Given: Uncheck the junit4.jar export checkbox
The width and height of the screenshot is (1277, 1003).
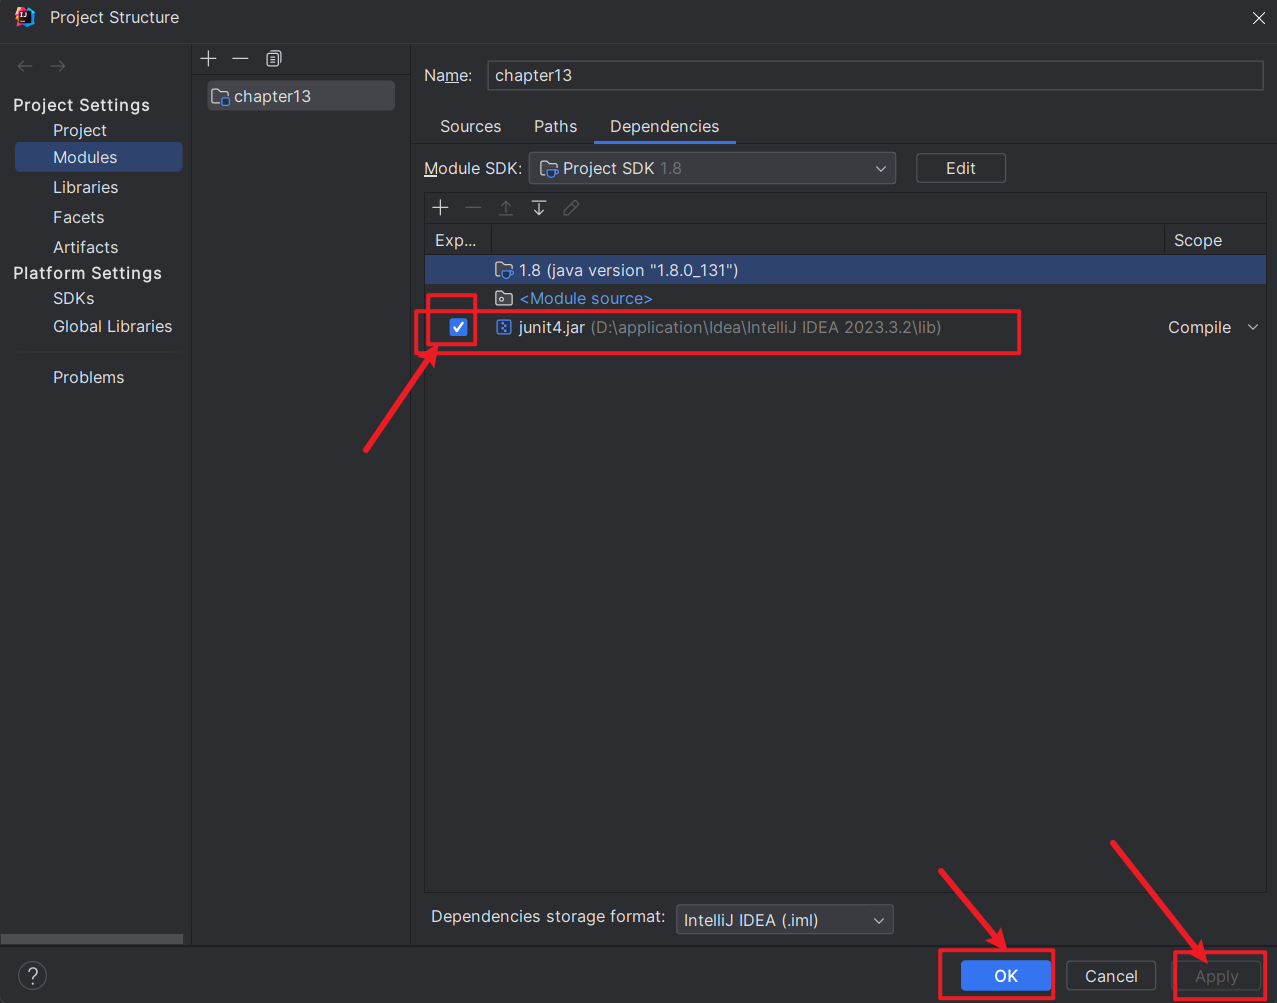Looking at the screenshot, I should click(458, 326).
